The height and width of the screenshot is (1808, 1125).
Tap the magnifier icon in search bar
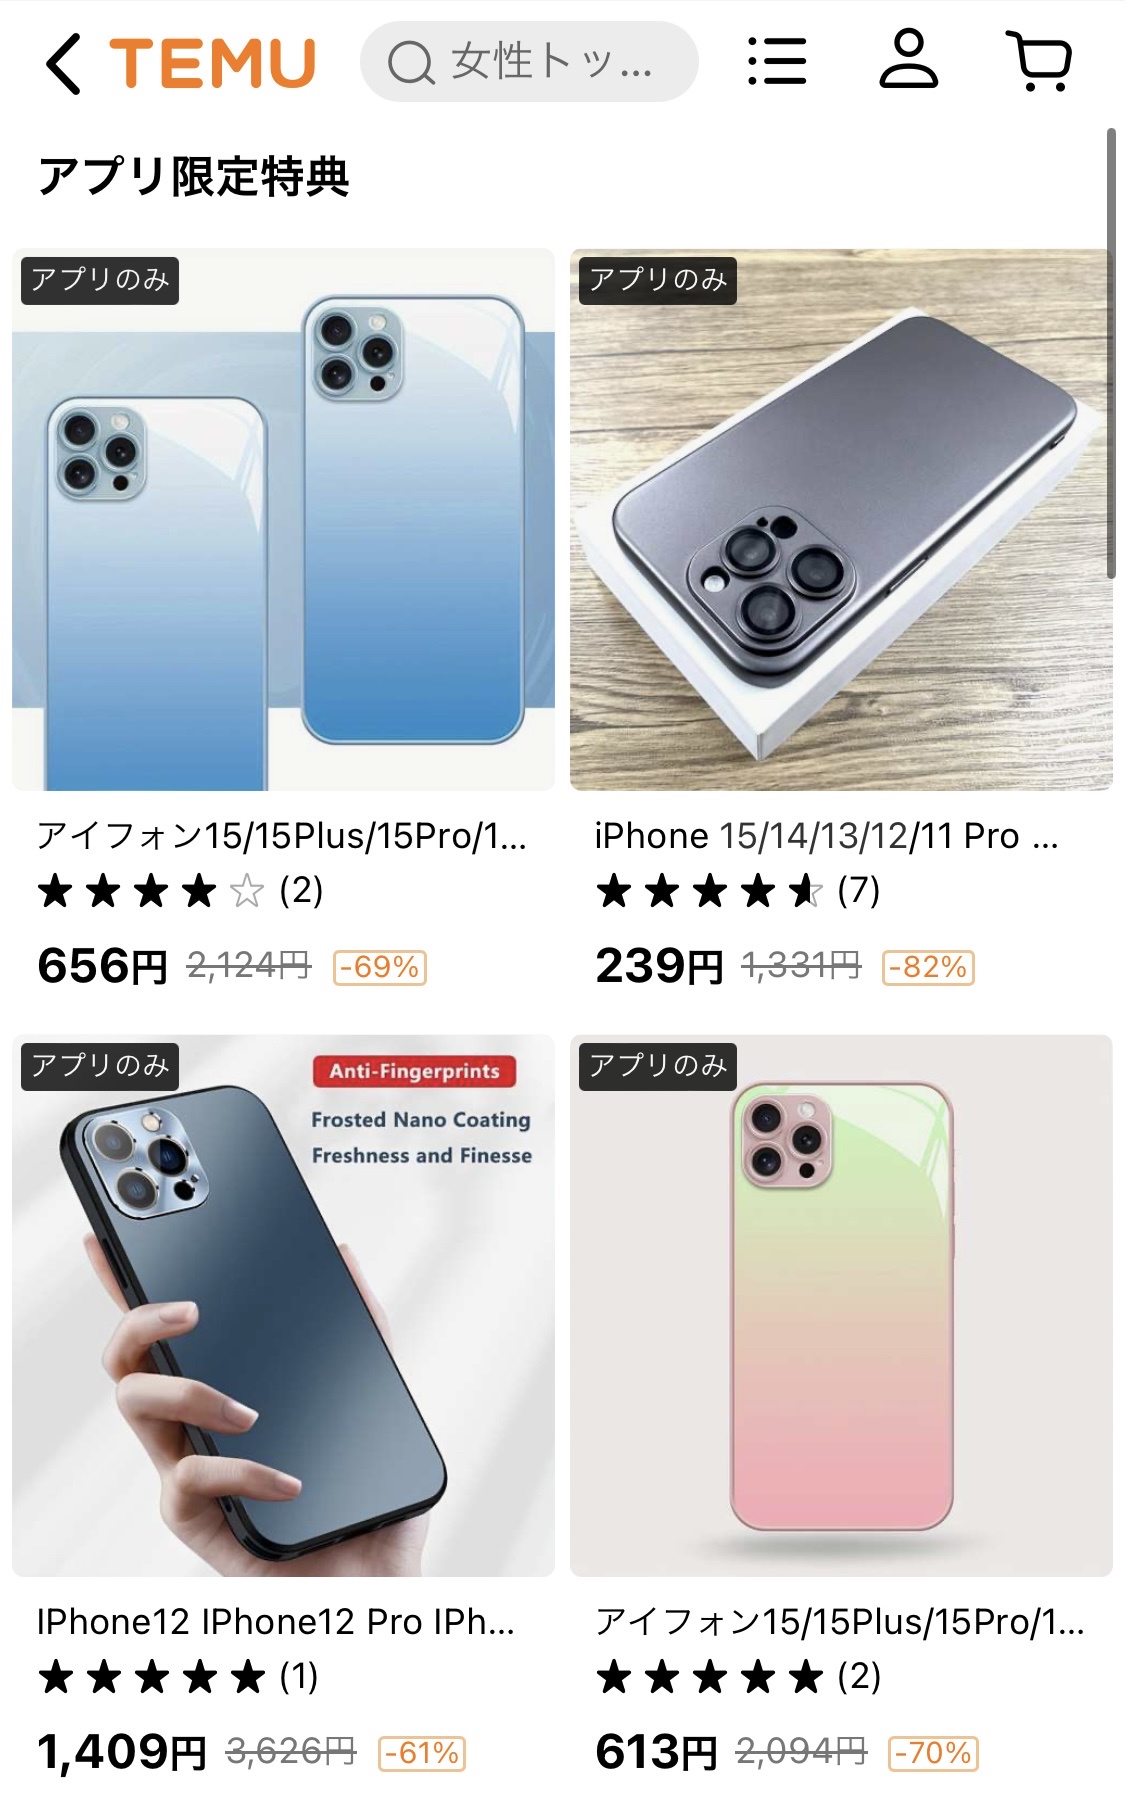point(411,63)
